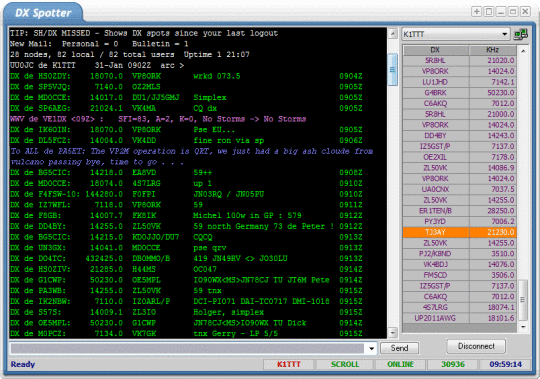Click the TIP SH/DX MISSED line
This screenshot has height=379, width=540.
(x=144, y=33)
